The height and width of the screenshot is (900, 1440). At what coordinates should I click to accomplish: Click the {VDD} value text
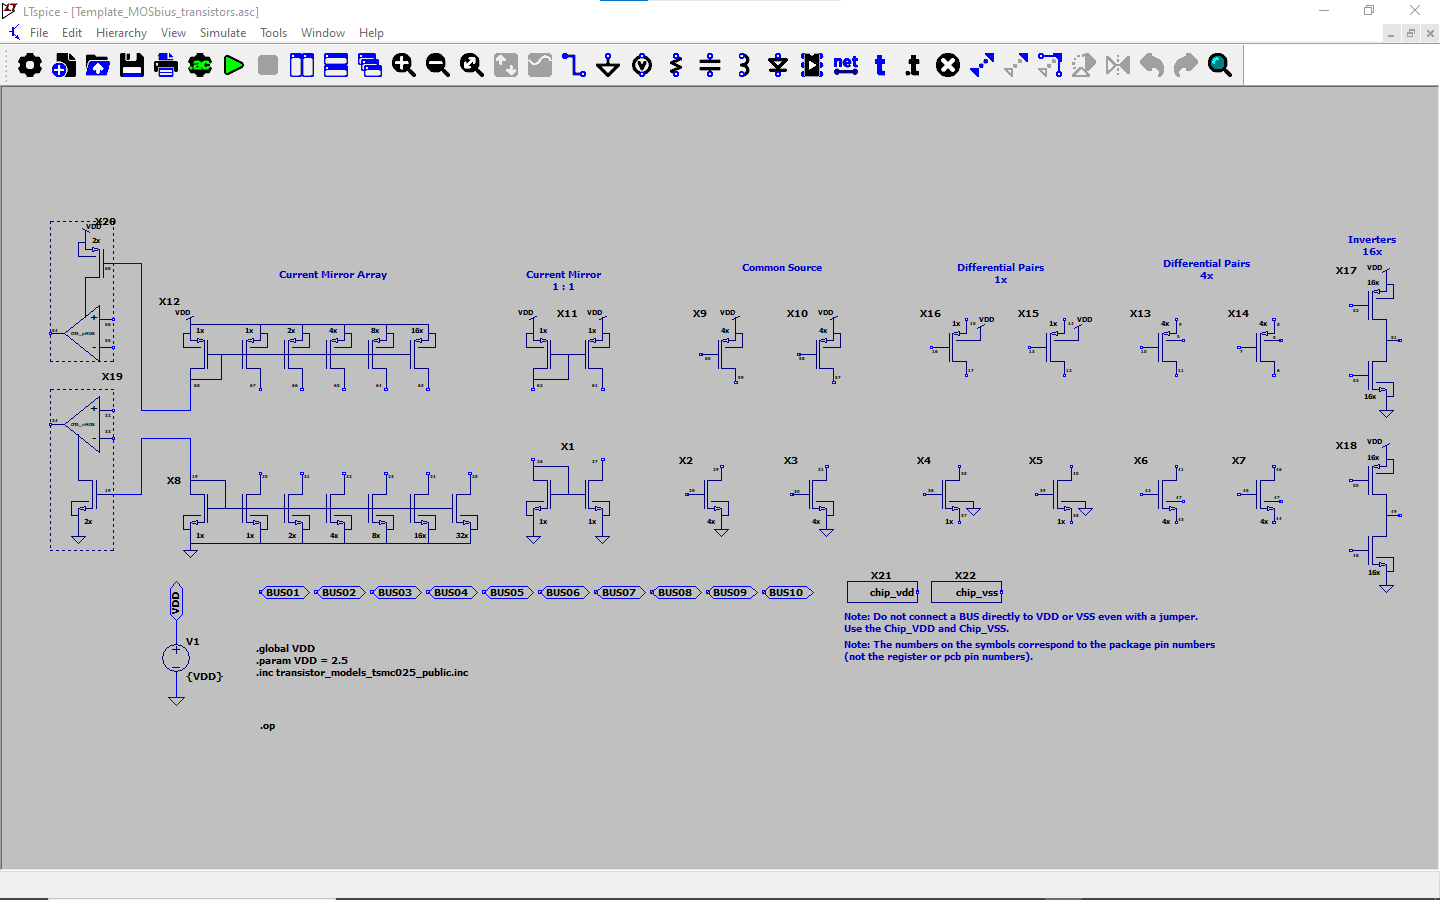click(x=205, y=677)
